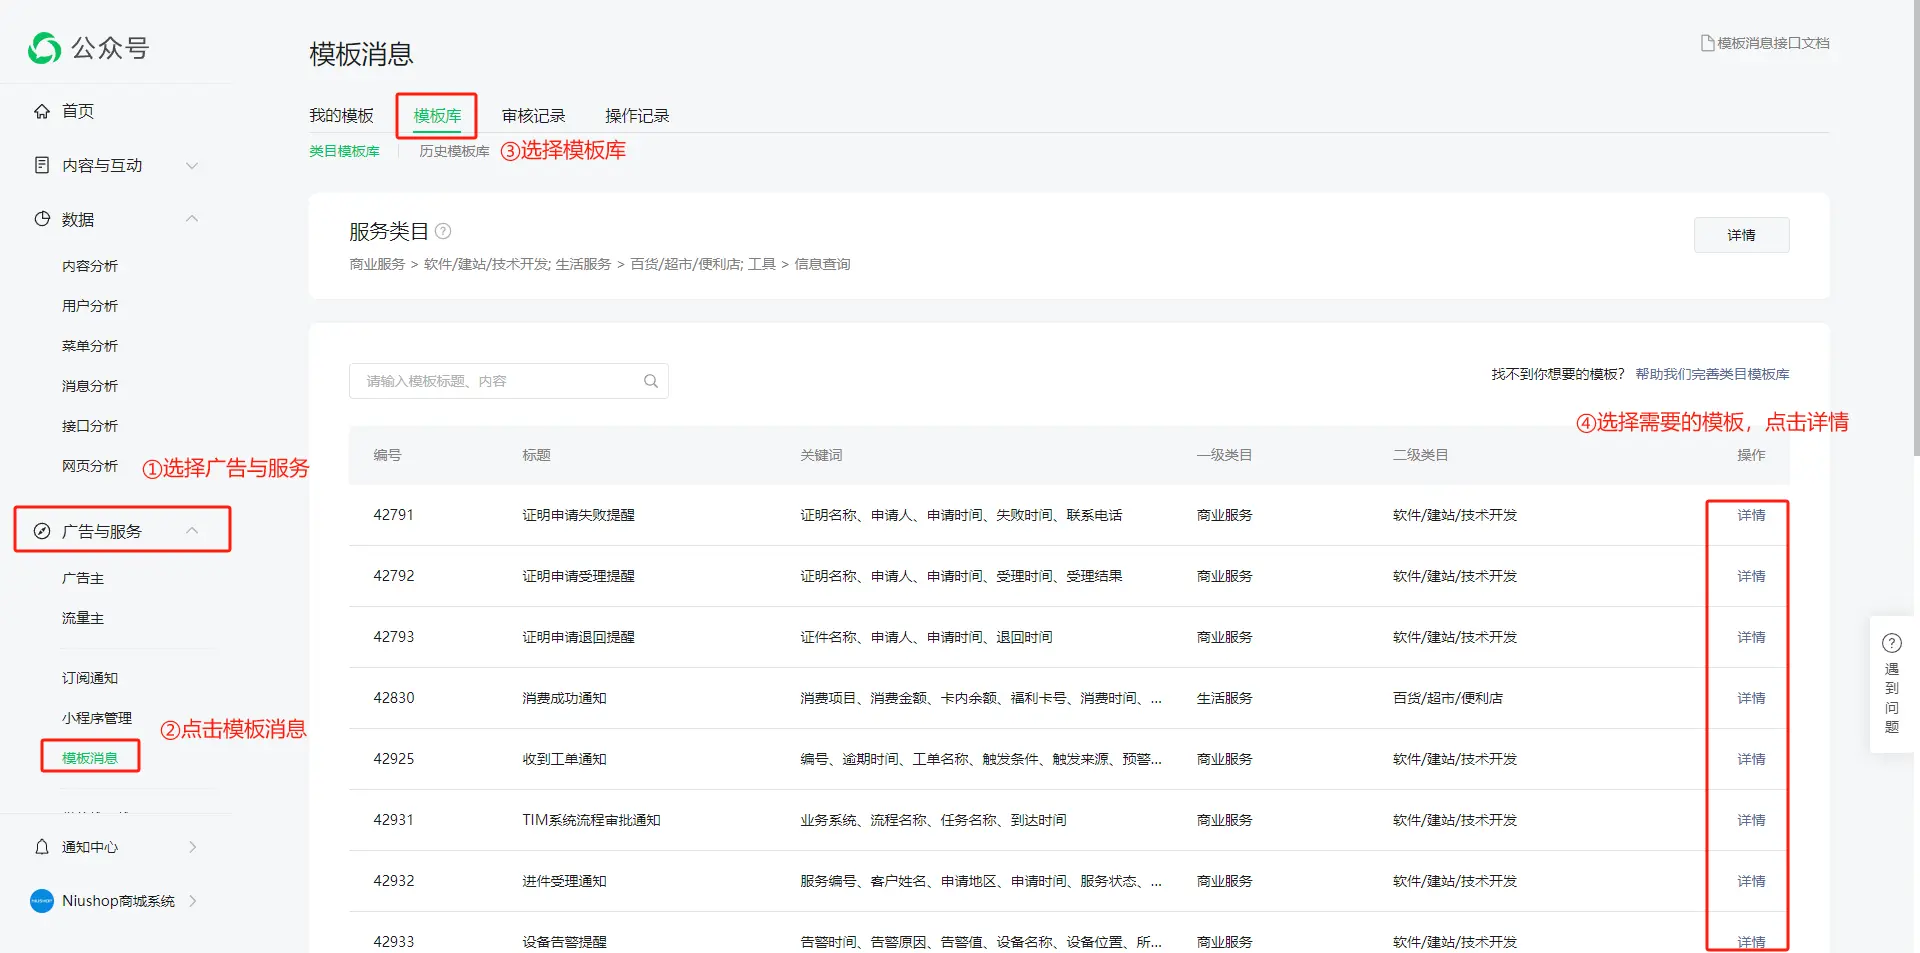Click the home icon beside 首页
Screen dimensions: 1920x953
point(42,111)
